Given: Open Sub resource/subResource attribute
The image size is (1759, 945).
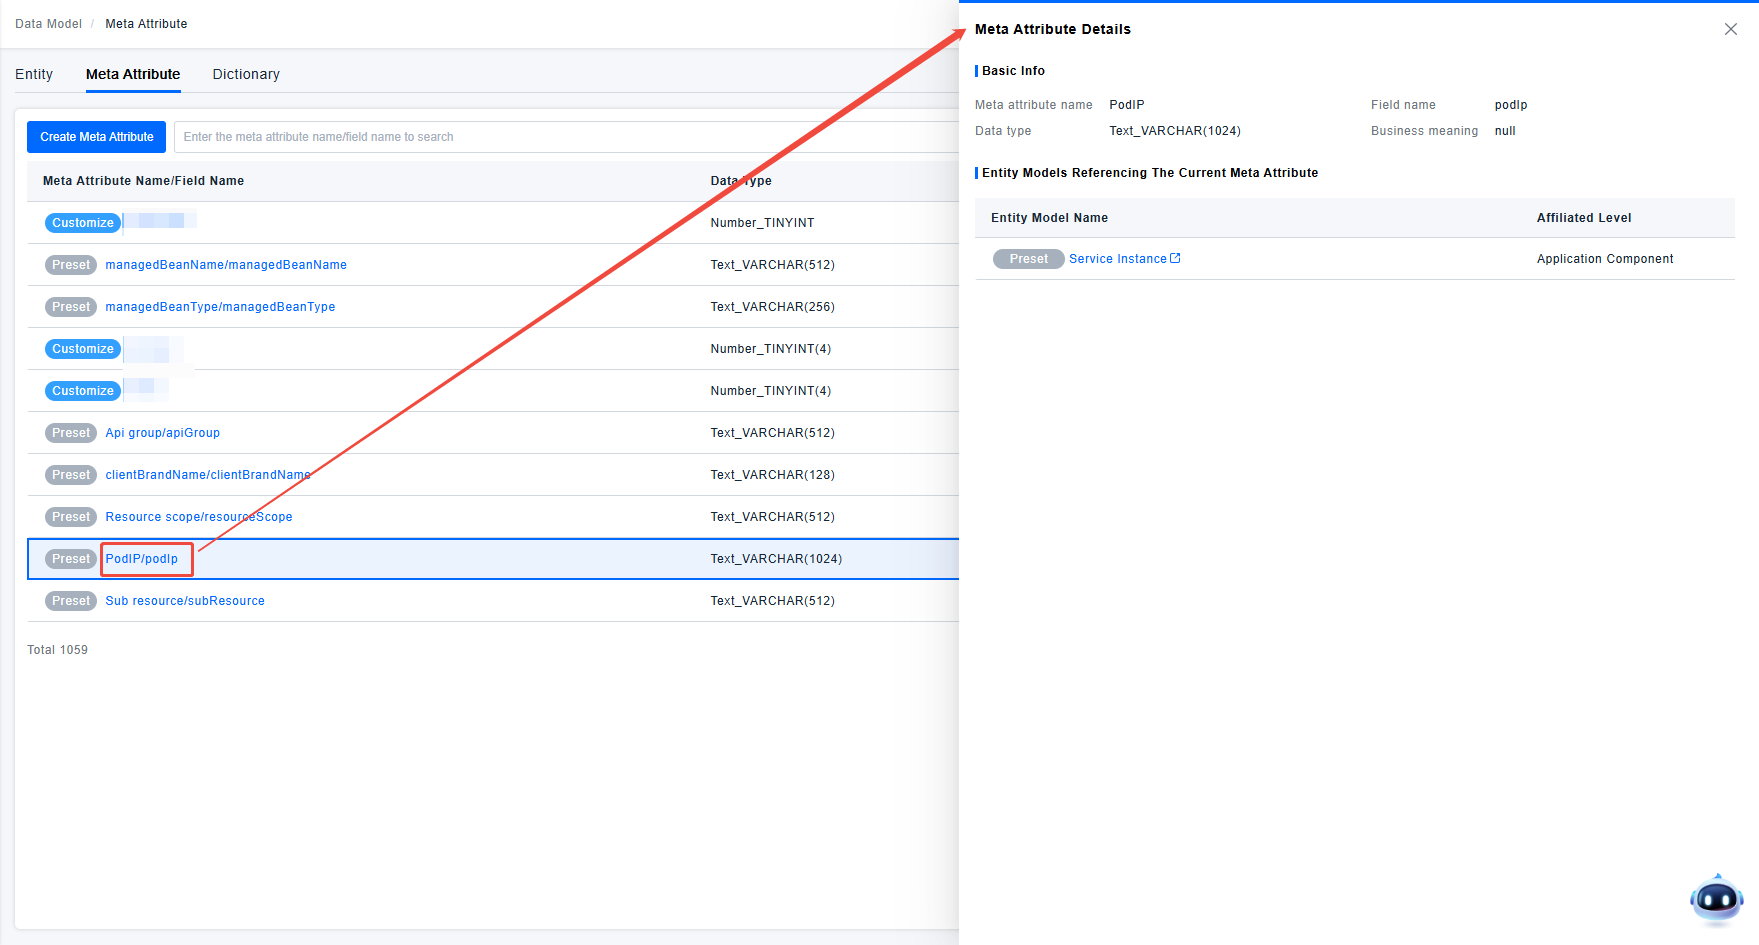Looking at the screenshot, I should click(x=185, y=601).
